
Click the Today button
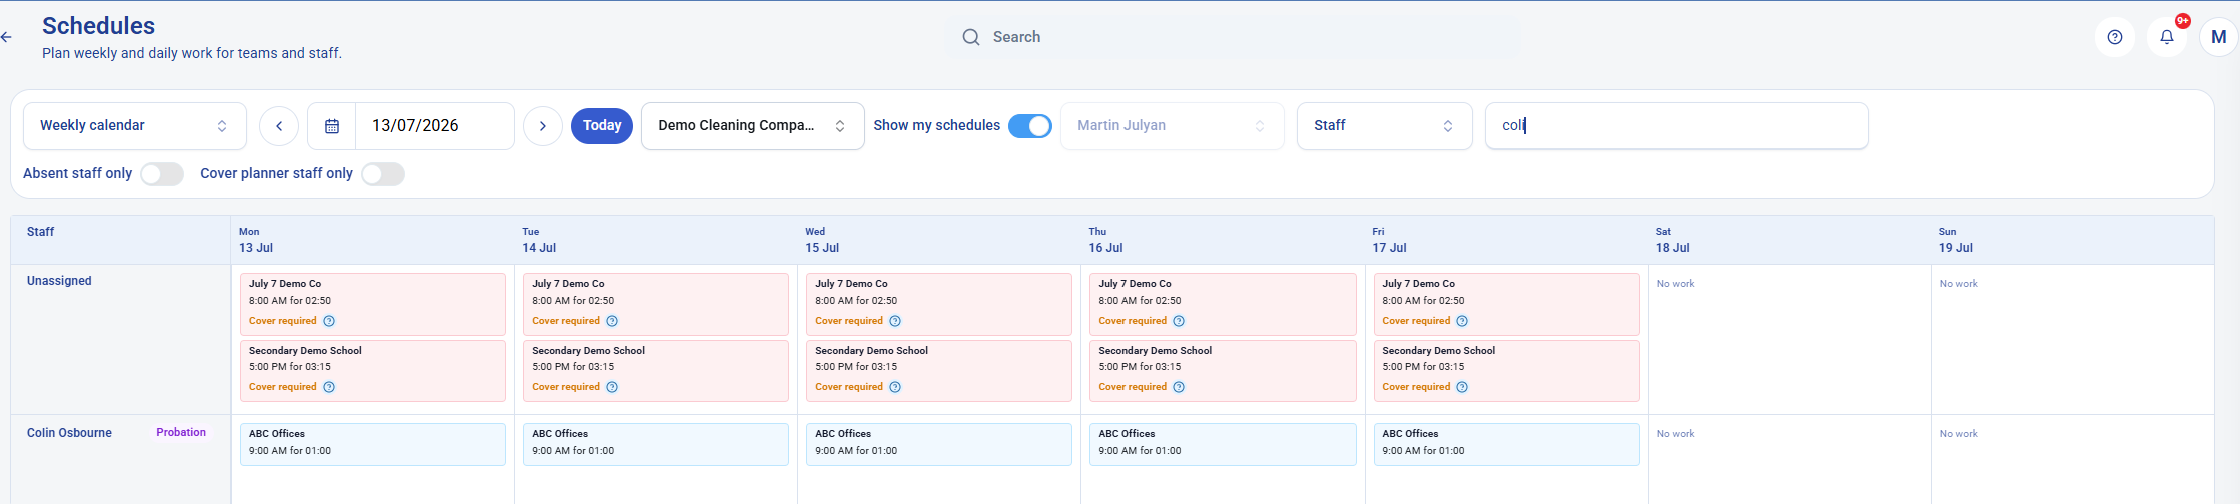coord(602,126)
